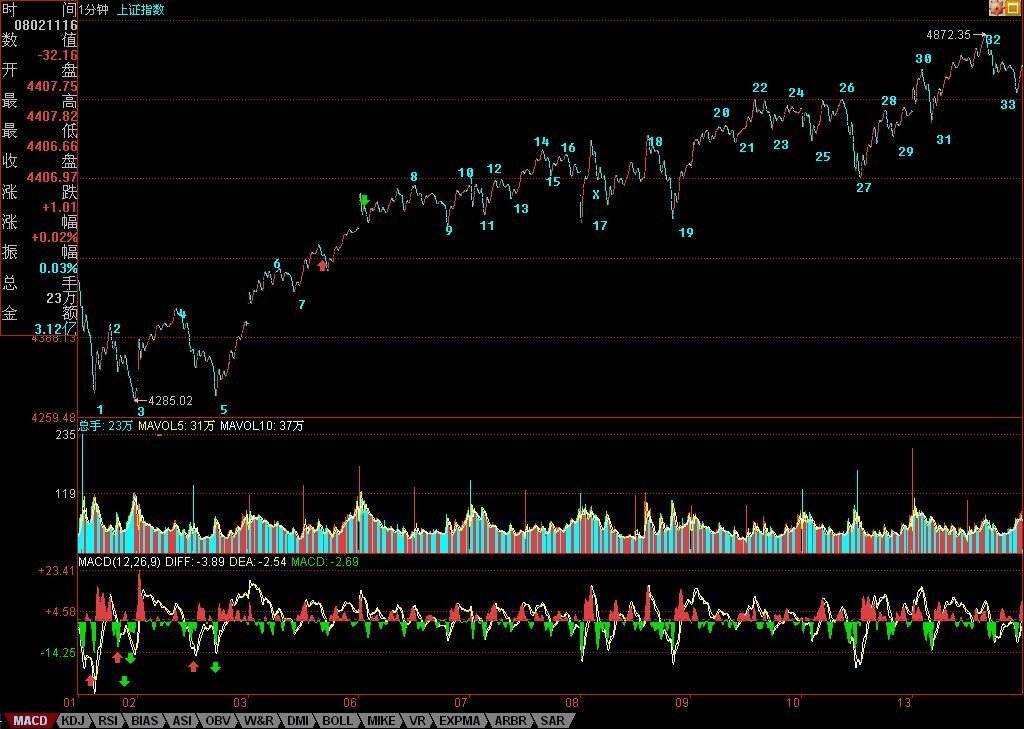Click the red flower icon in top-right corner
This screenshot has width=1024, height=729.
click(x=997, y=8)
